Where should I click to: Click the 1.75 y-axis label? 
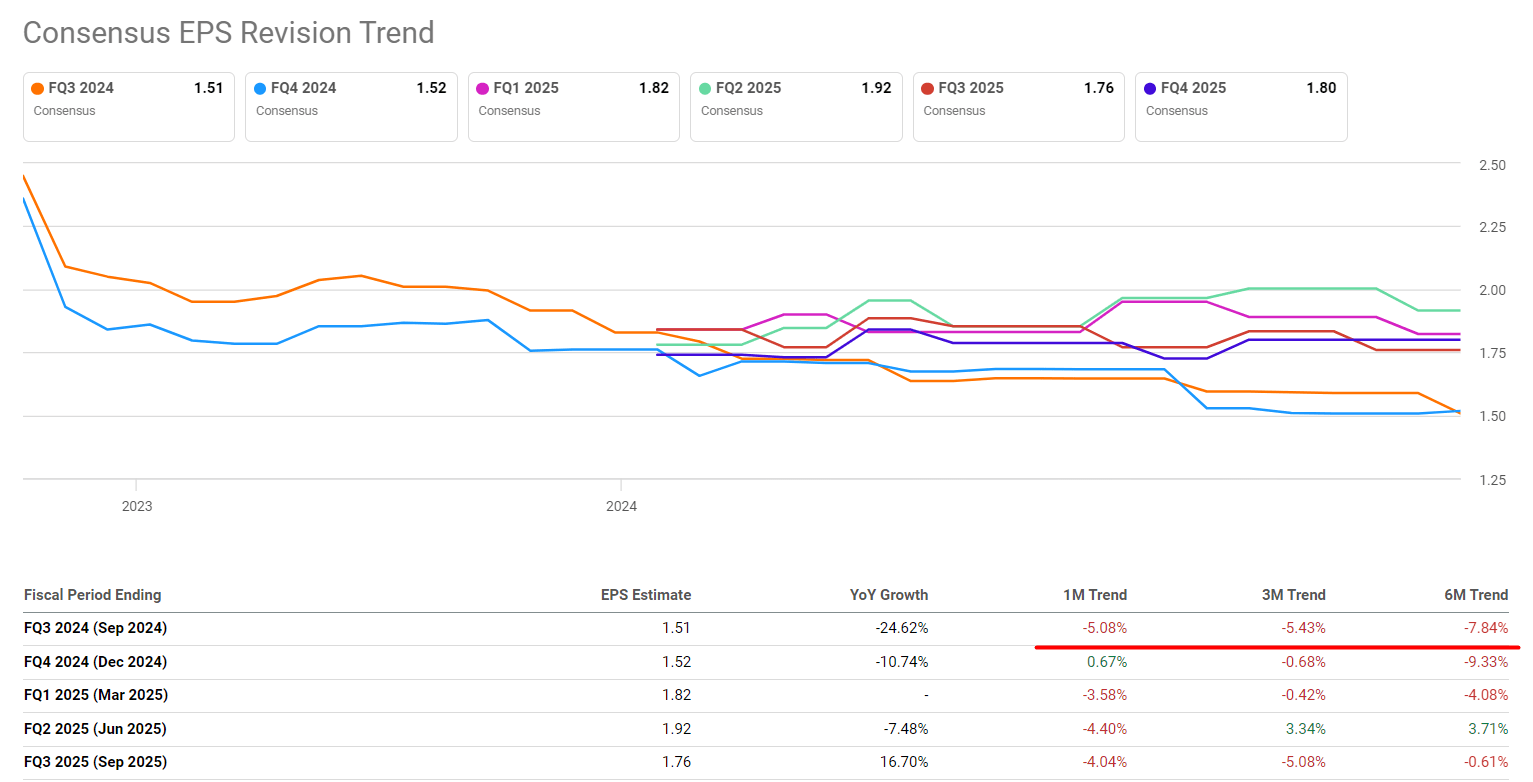click(x=1492, y=354)
